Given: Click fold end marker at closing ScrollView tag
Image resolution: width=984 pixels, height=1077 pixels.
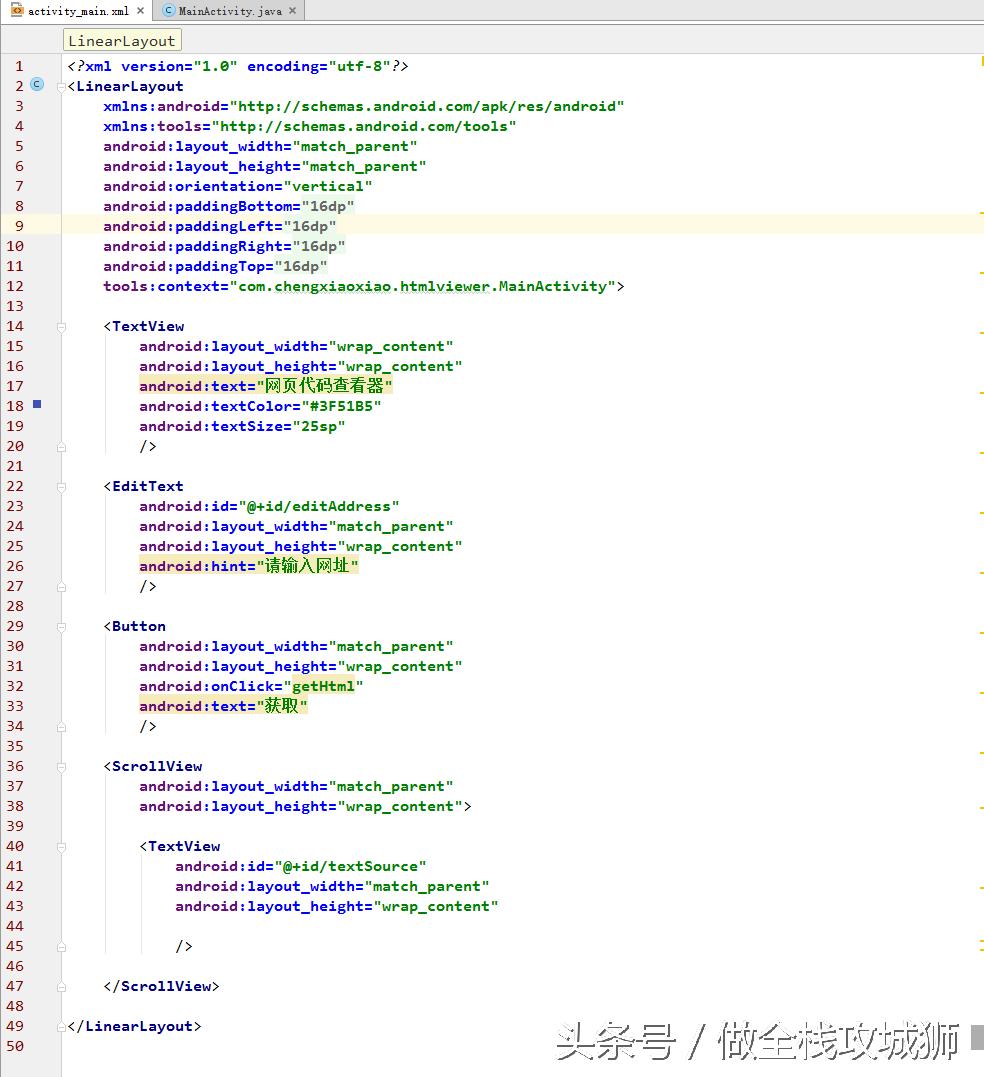Looking at the screenshot, I should (x=62, y=987).
